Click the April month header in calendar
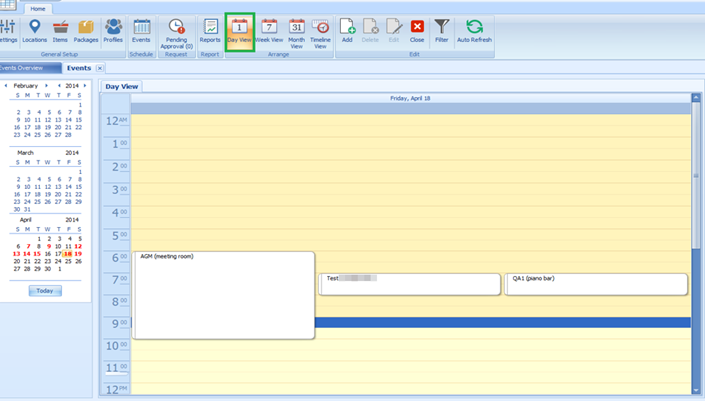705x401 pixels. pos(26,220)
